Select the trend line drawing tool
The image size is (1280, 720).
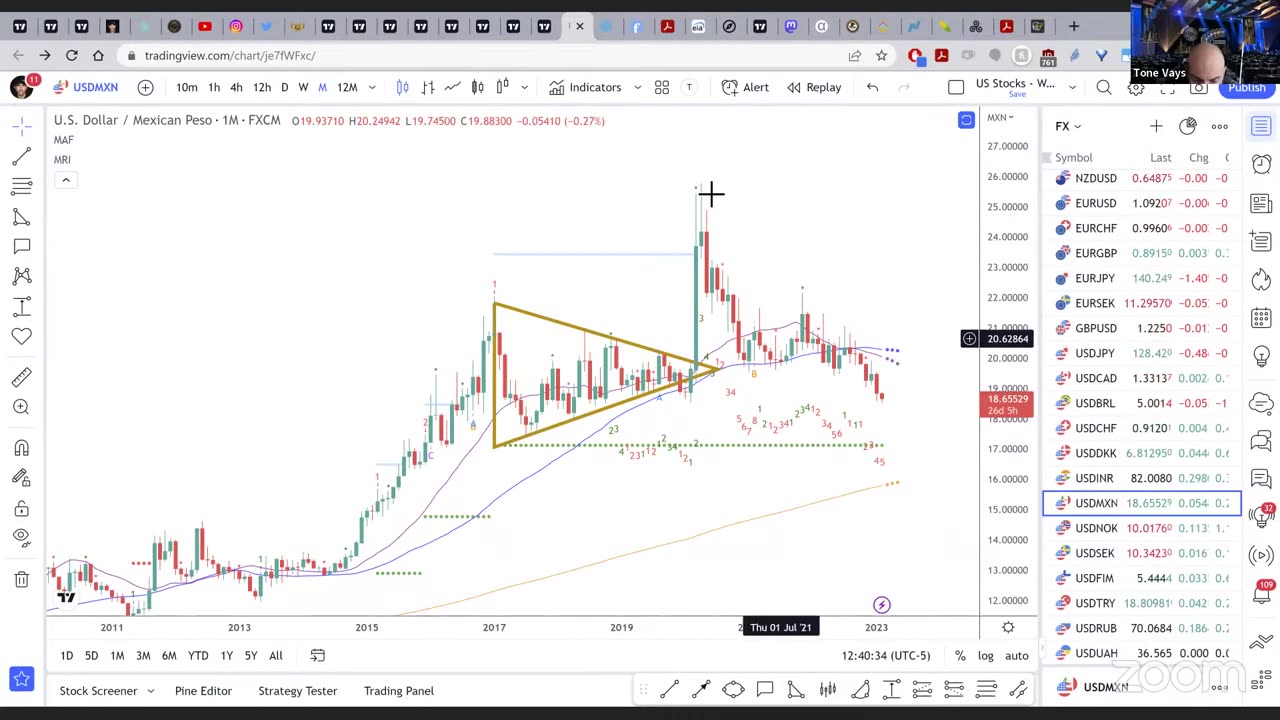(21, 156)
